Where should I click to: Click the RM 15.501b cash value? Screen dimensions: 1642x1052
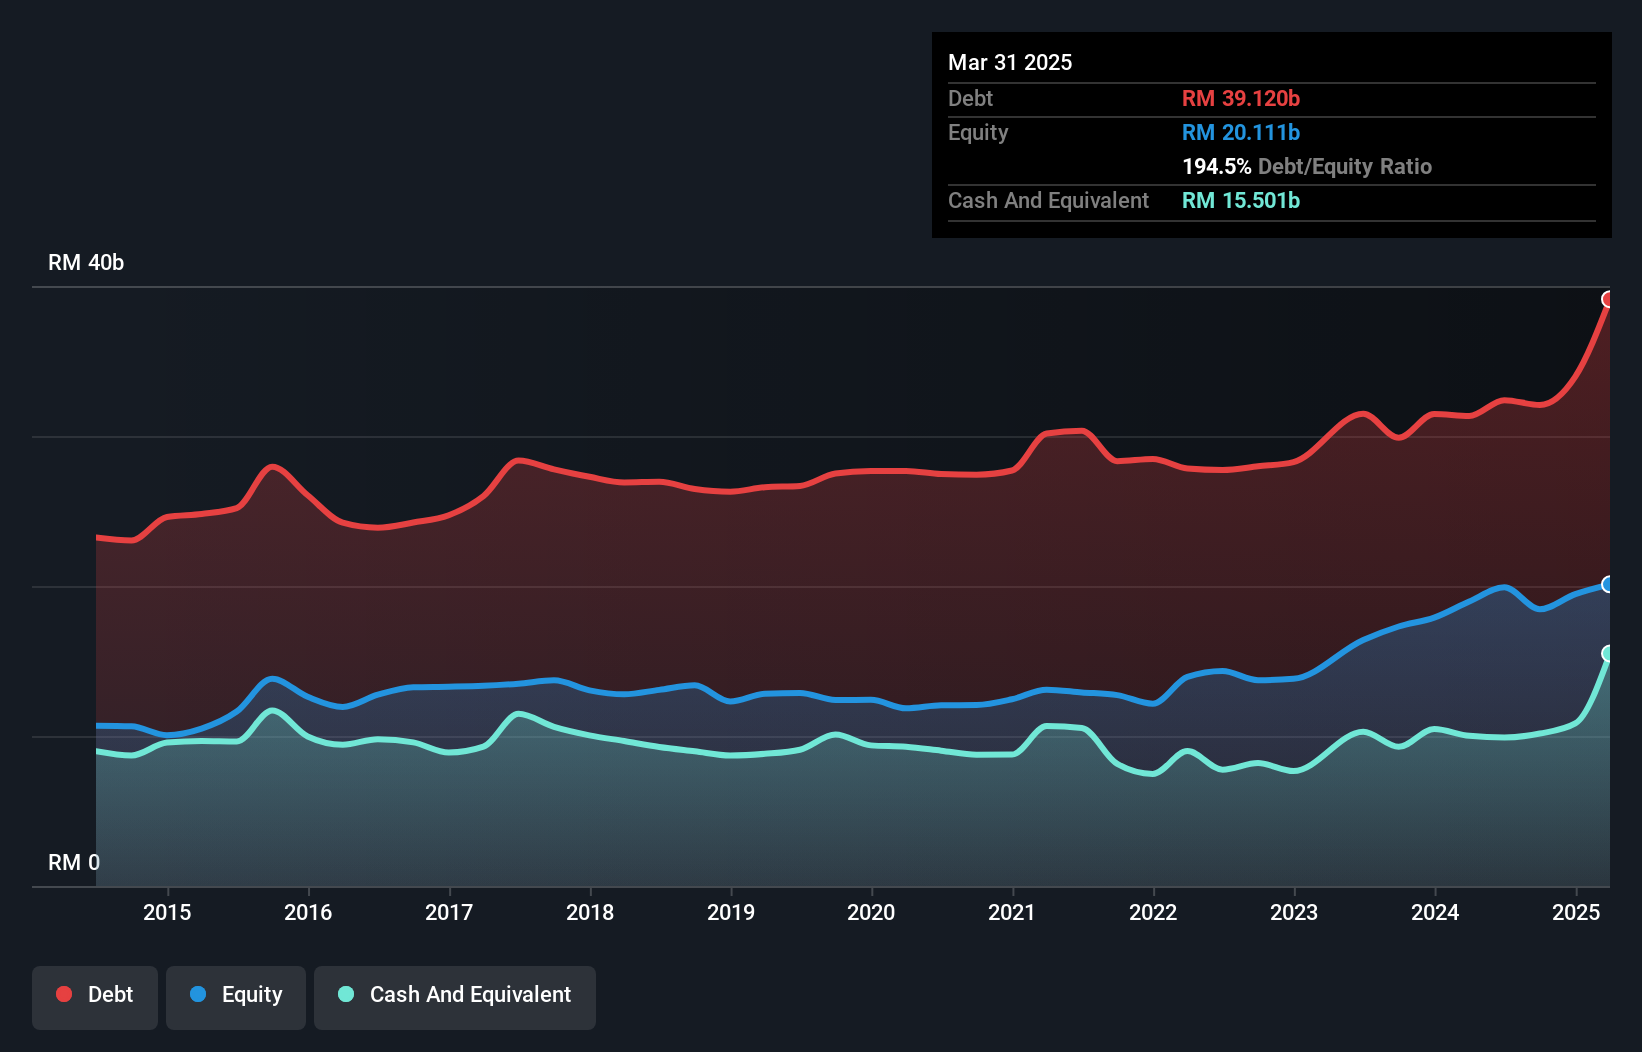1241,200
